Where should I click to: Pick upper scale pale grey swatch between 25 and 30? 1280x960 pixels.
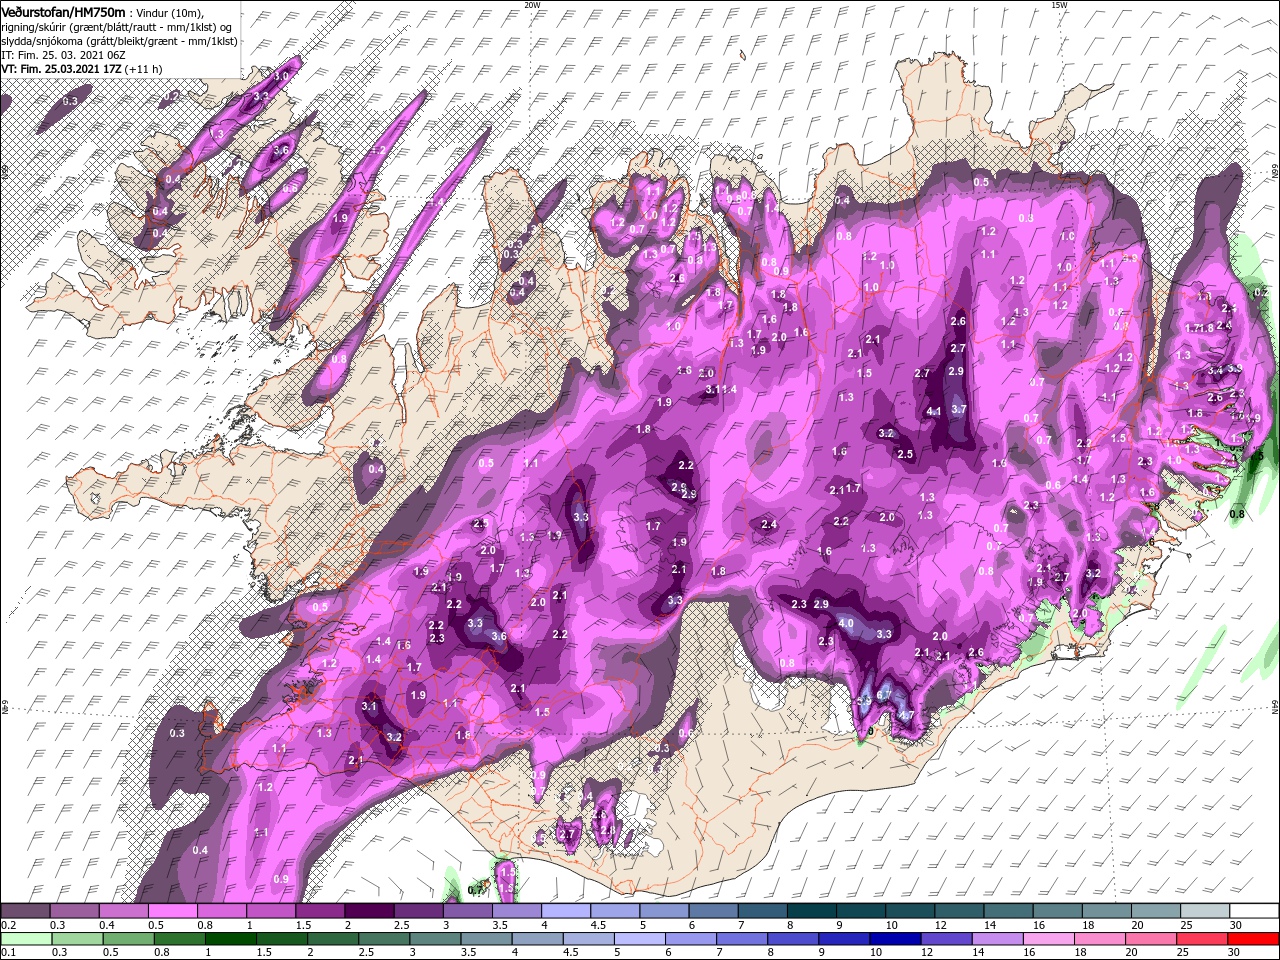click(x=1204, y=911)
